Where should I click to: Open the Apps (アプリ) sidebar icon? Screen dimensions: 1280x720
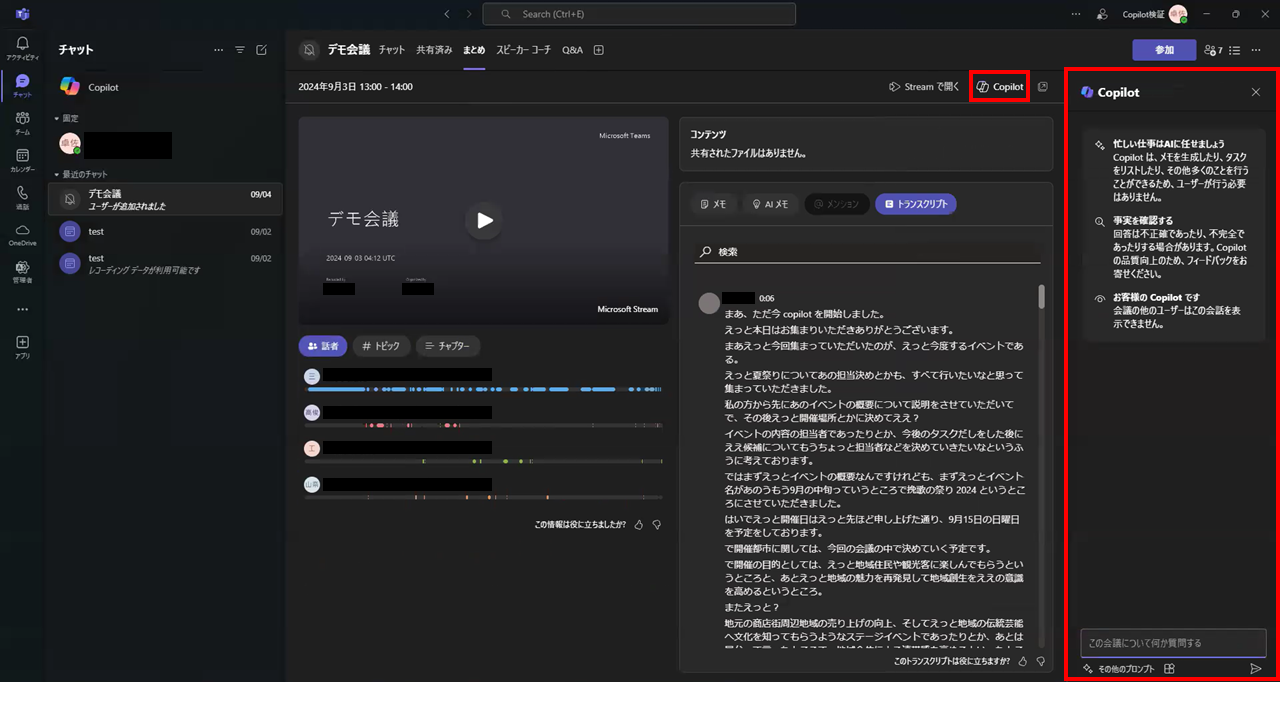[x=22, y=346]
